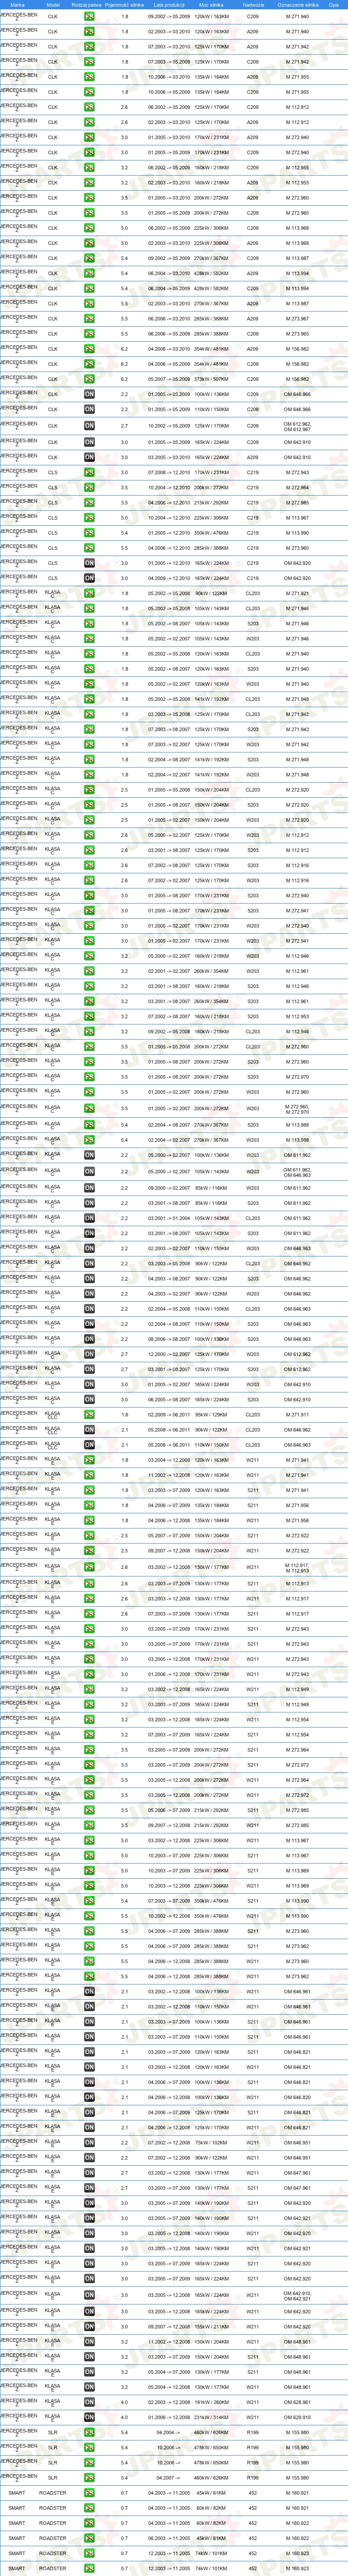
Task: Click petrol icon in CLK 373kW / 507KM row
Action: click(89, 379)
